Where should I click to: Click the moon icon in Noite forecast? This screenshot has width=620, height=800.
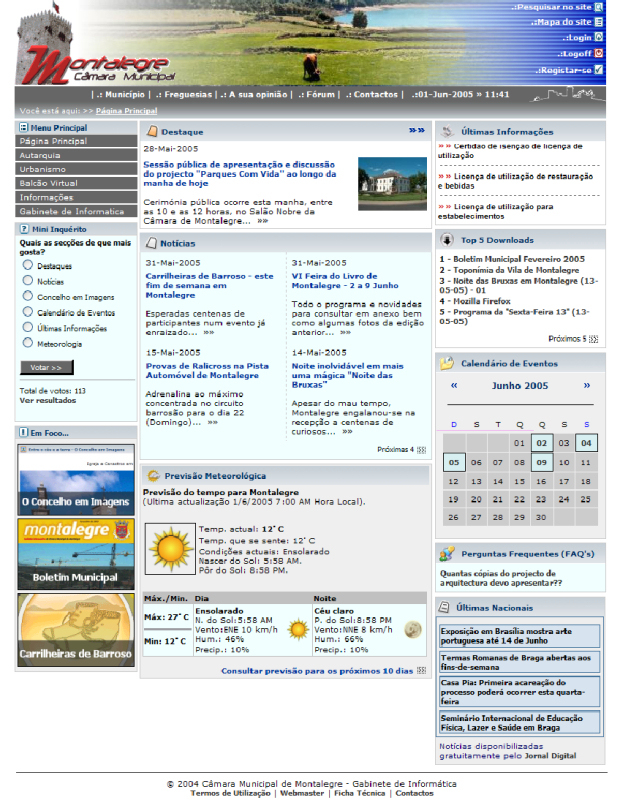pos(412,630)
